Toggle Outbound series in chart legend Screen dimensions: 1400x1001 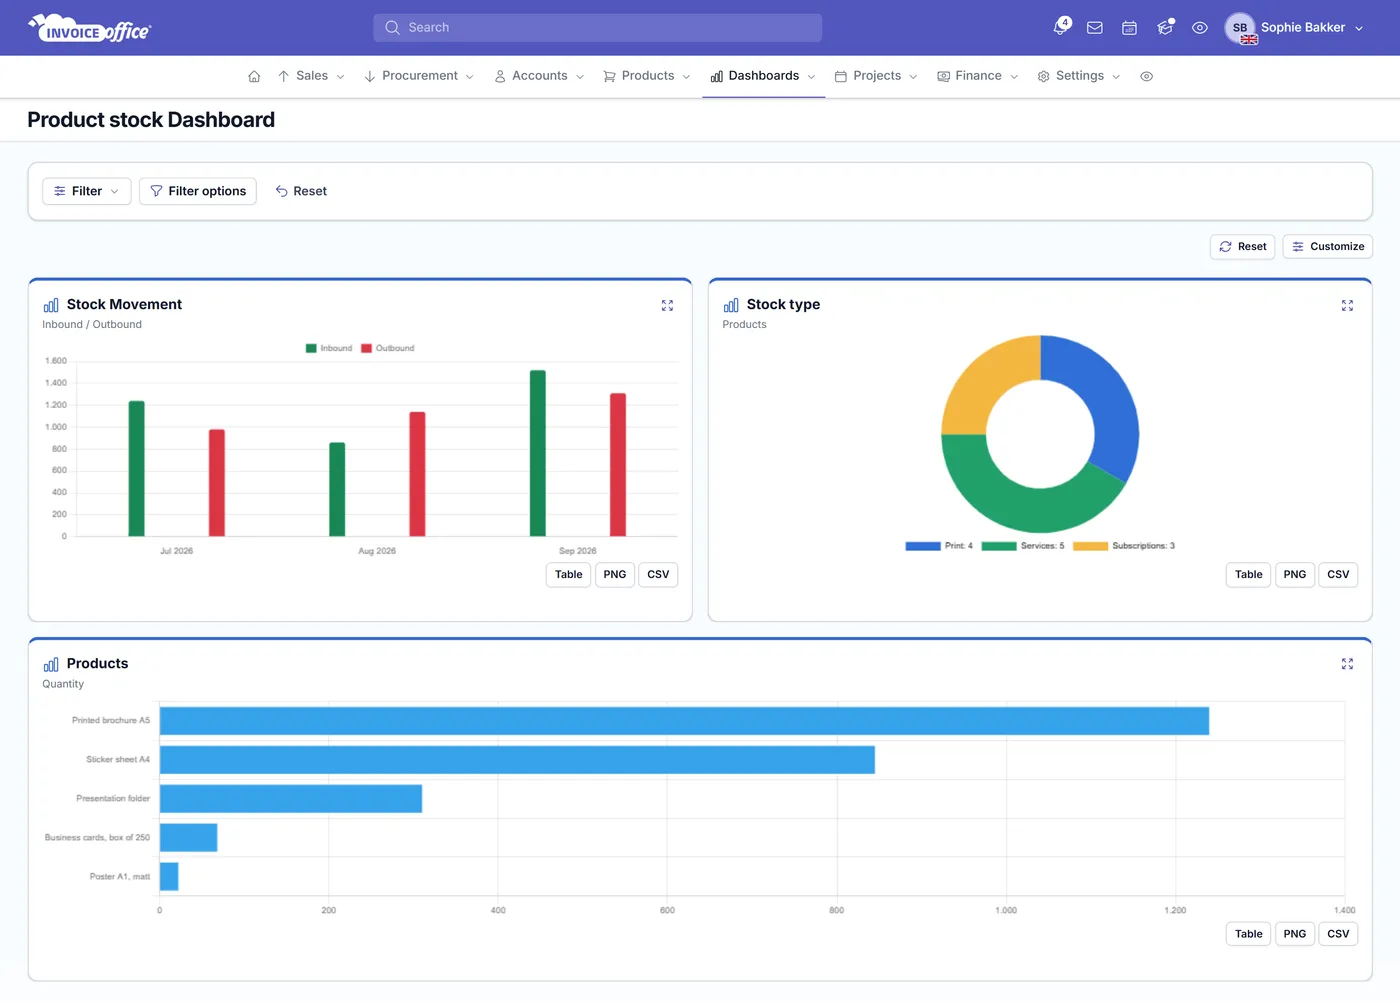[x=388, y=348]
